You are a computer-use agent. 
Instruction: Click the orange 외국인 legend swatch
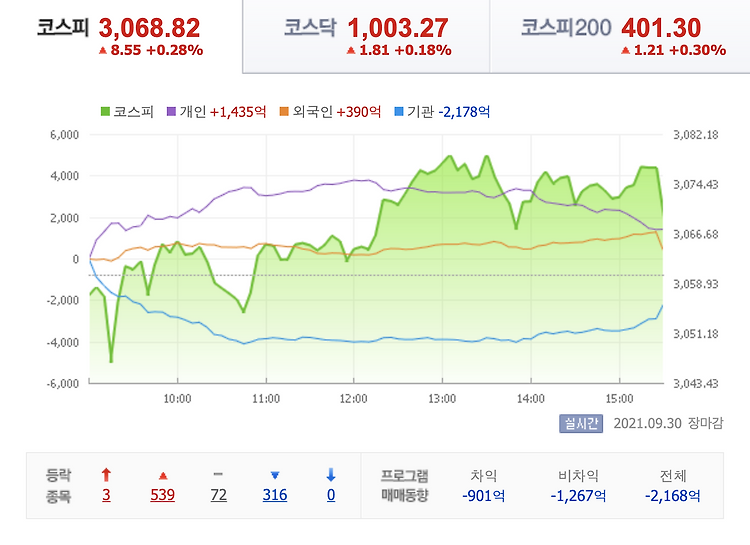[x=284, y=111]
